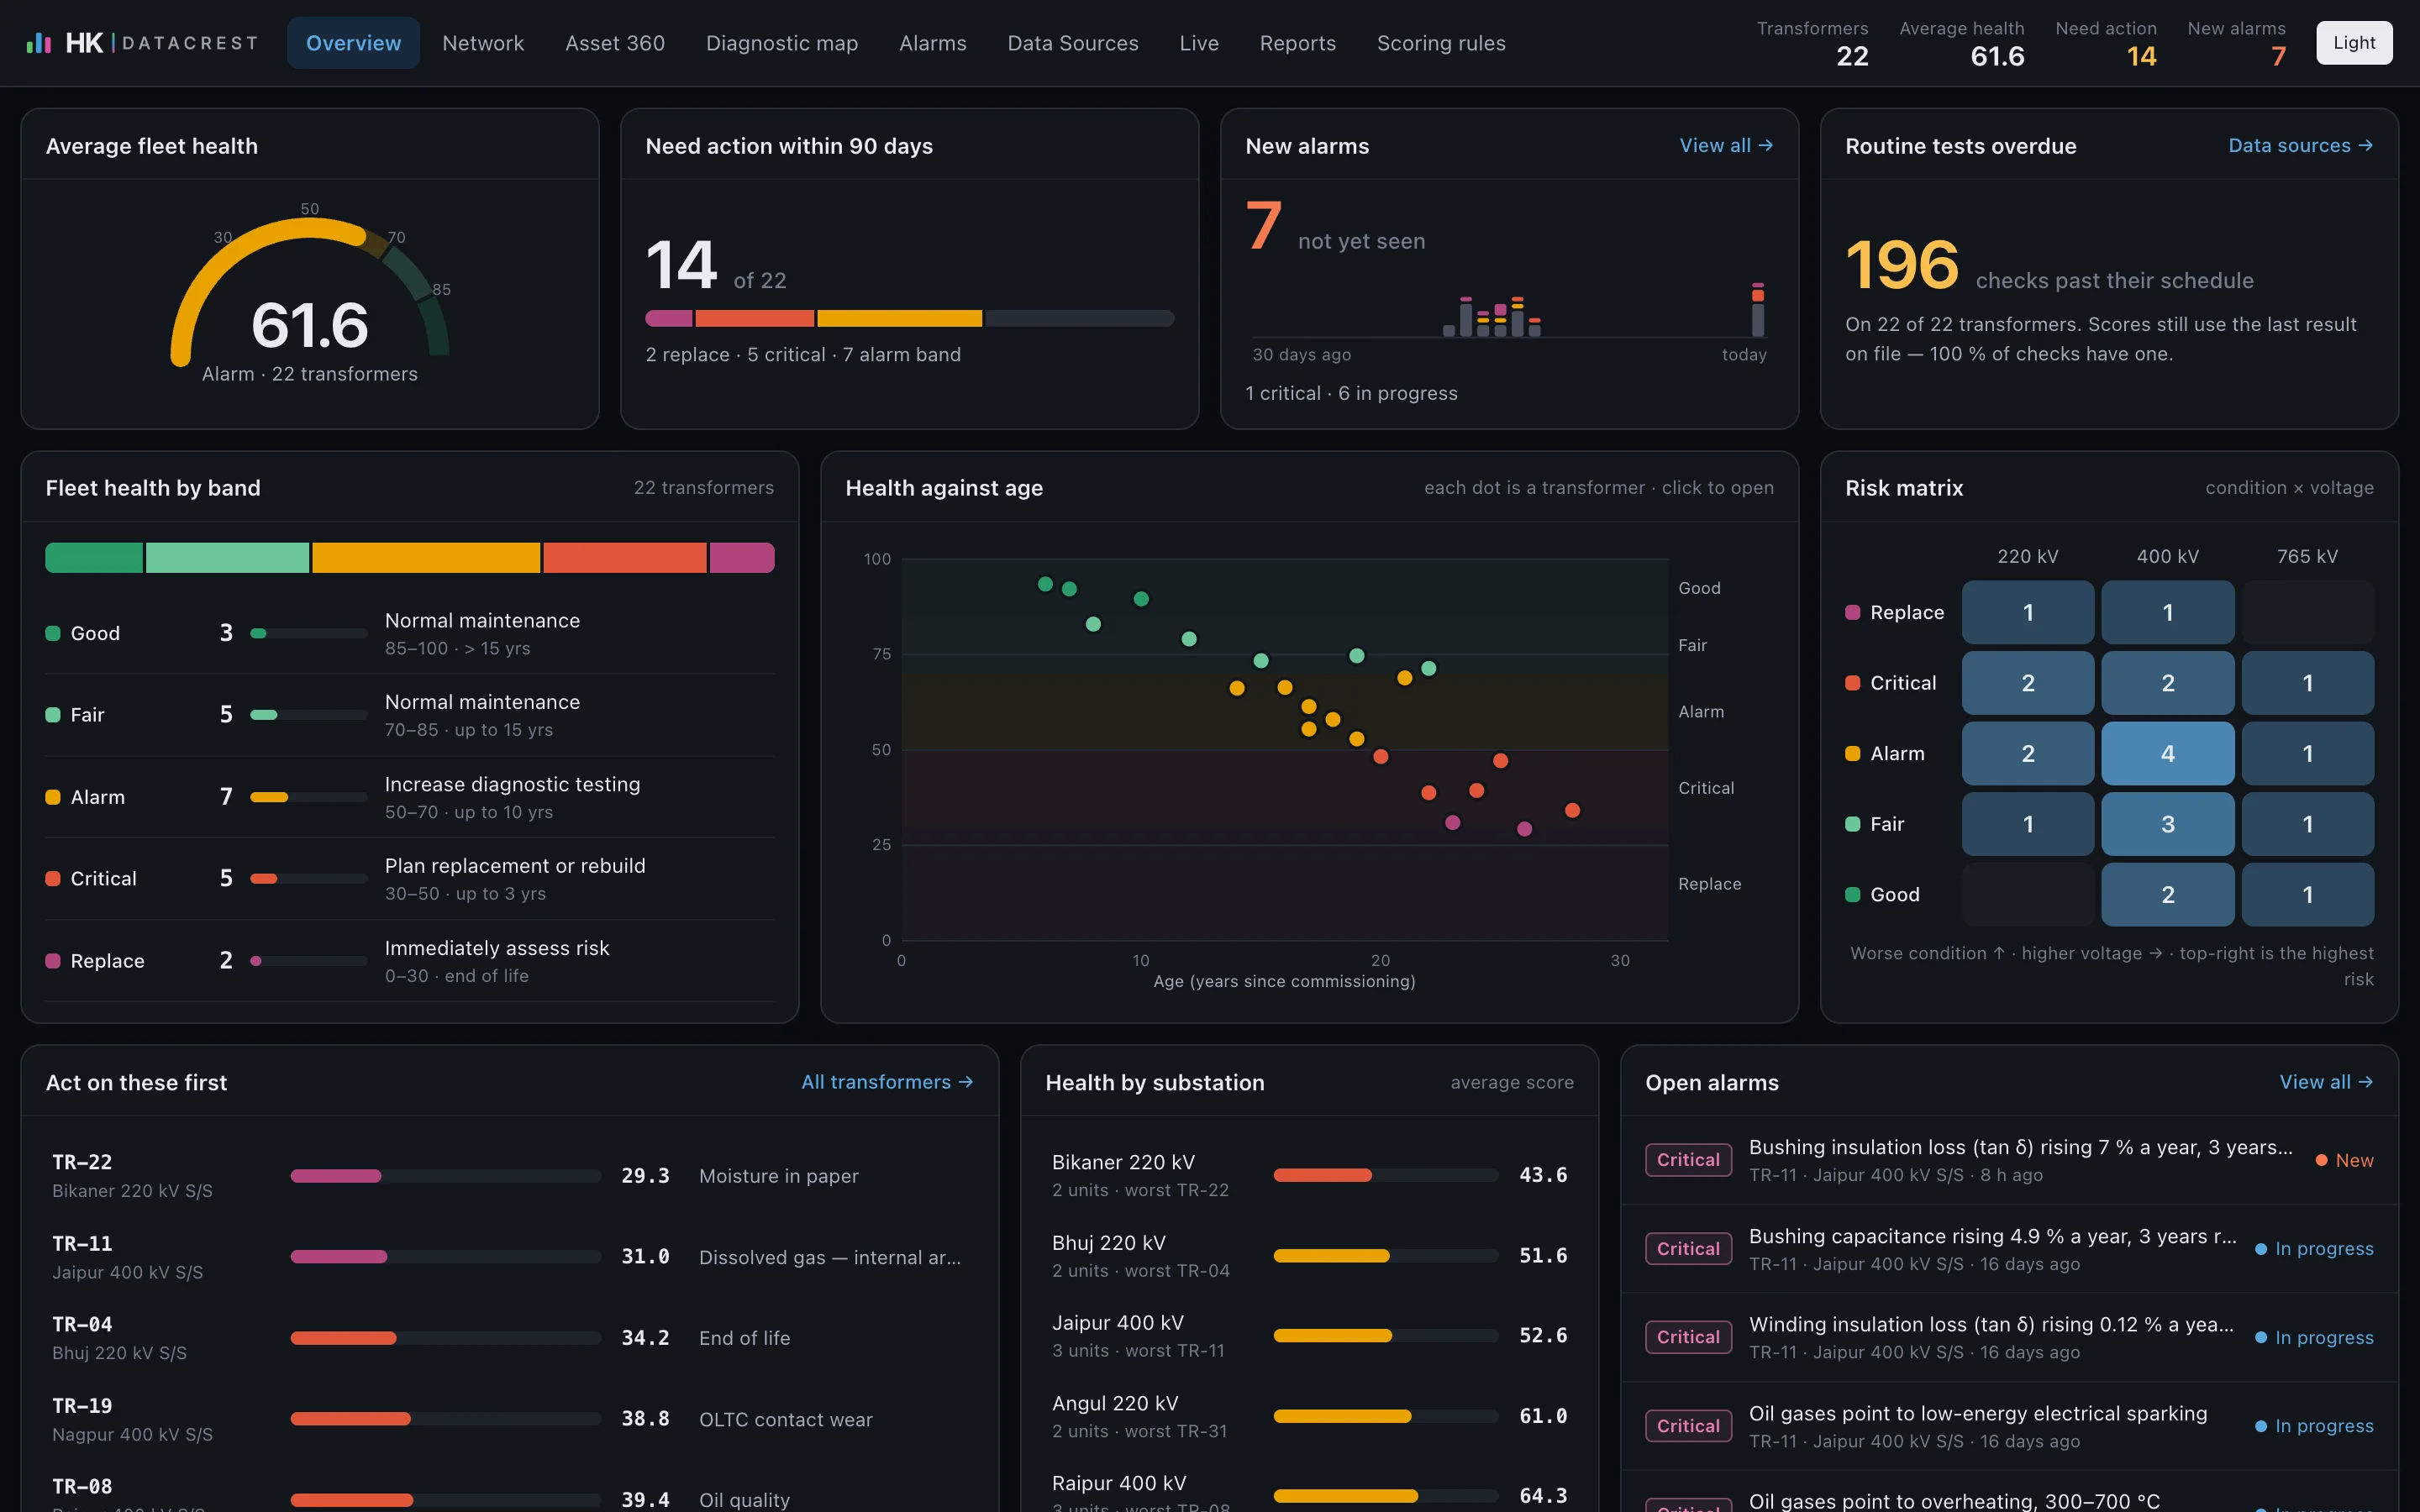Toggle the Light theme button
This screenshot has width=2420, height=1512.
tap(2354, 43)
